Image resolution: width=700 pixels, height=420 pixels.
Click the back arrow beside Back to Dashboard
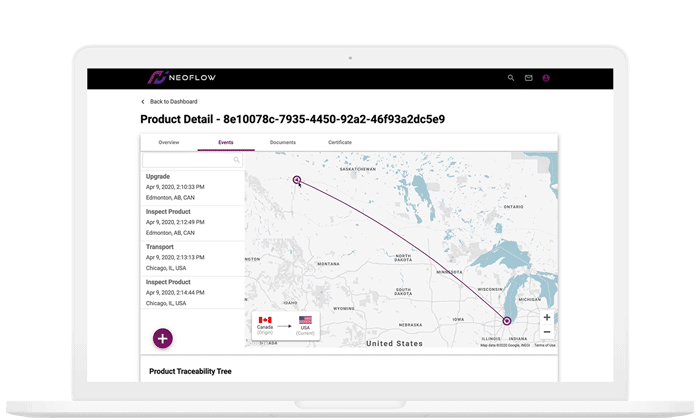click(143, 102)
